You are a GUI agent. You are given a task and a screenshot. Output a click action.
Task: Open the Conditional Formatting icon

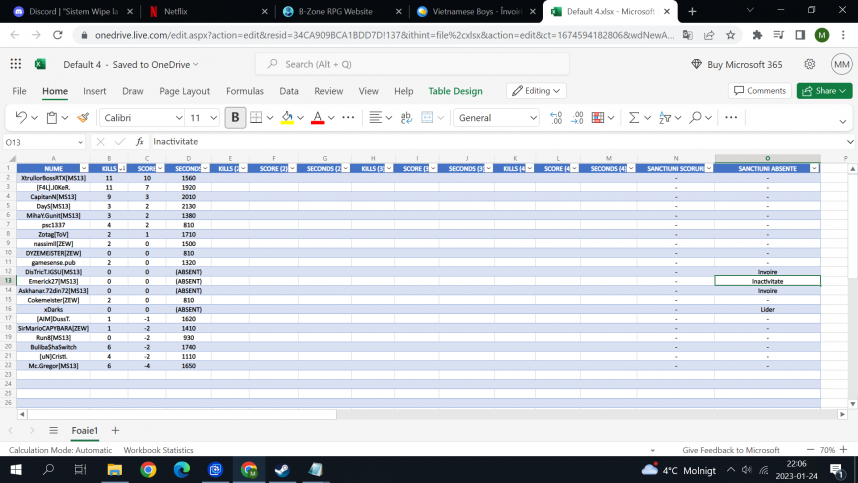click(598, 118)
